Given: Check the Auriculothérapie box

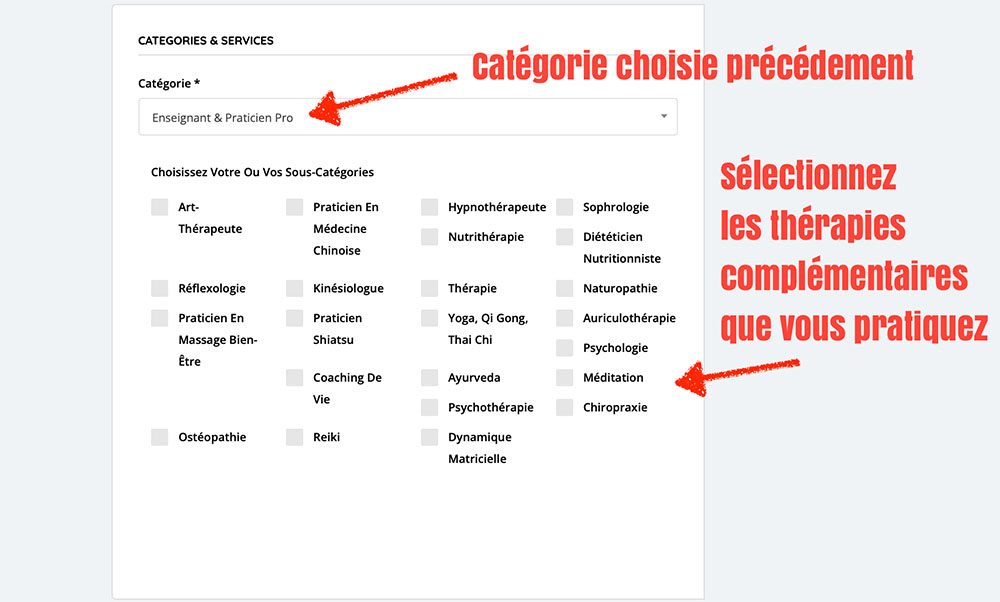Looking at the screenshot, I should 564,318.
